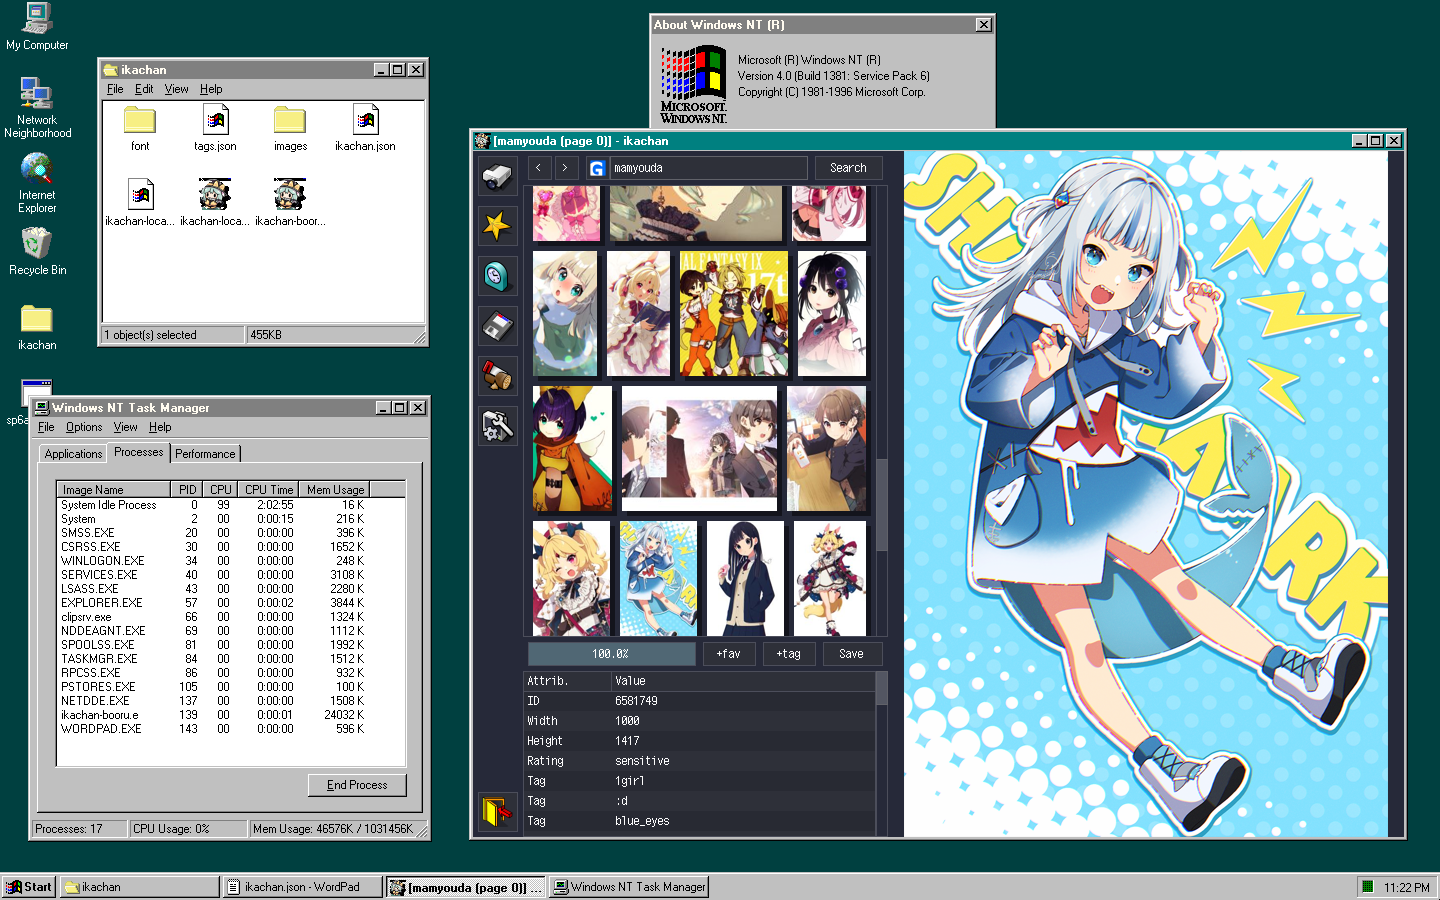Click the Rating sensitive row
Viewport: 1440px width, 900px height.
tap(700, 761)
